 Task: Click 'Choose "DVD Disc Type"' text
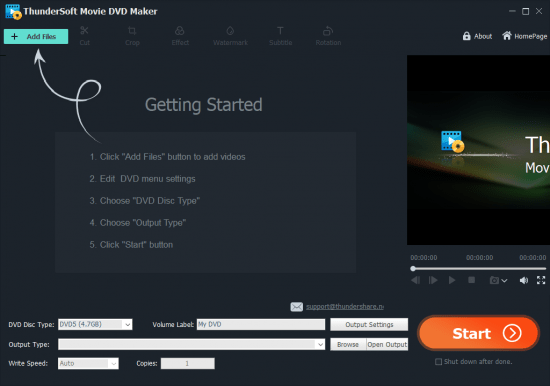[145, 200]
